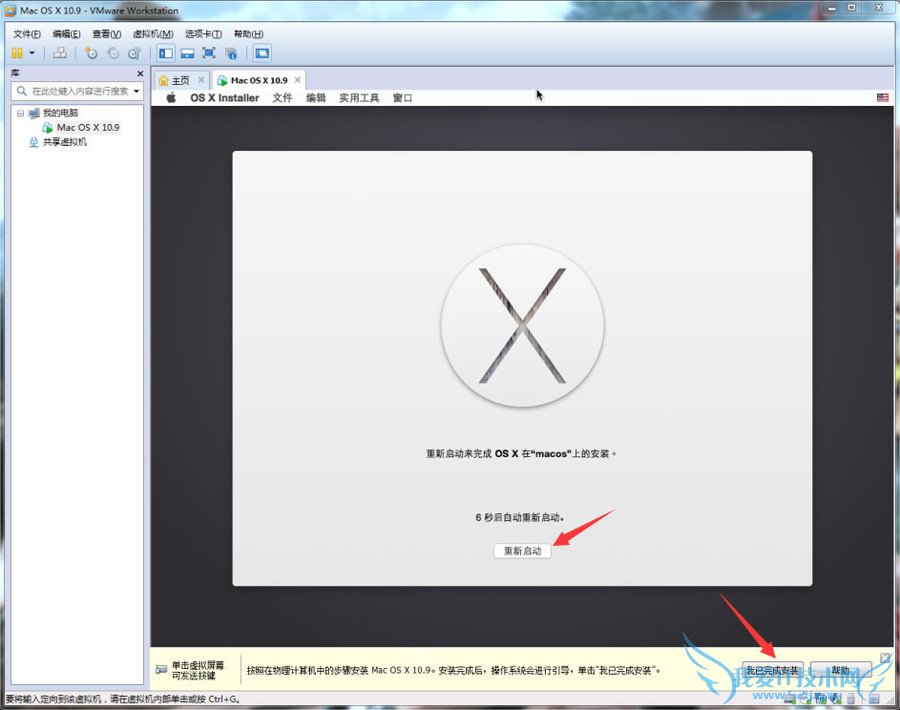Click the 重新启动 button
This screenshot has width=900, height=710.
(522, 551)
